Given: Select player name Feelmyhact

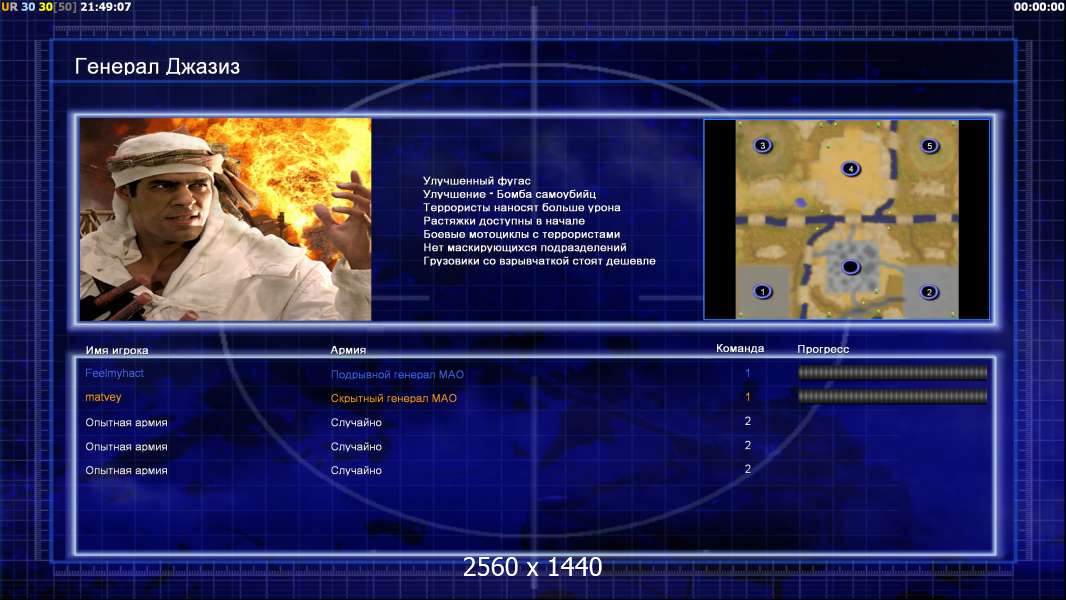Looking at the screenshot, I should click(114, 373).
